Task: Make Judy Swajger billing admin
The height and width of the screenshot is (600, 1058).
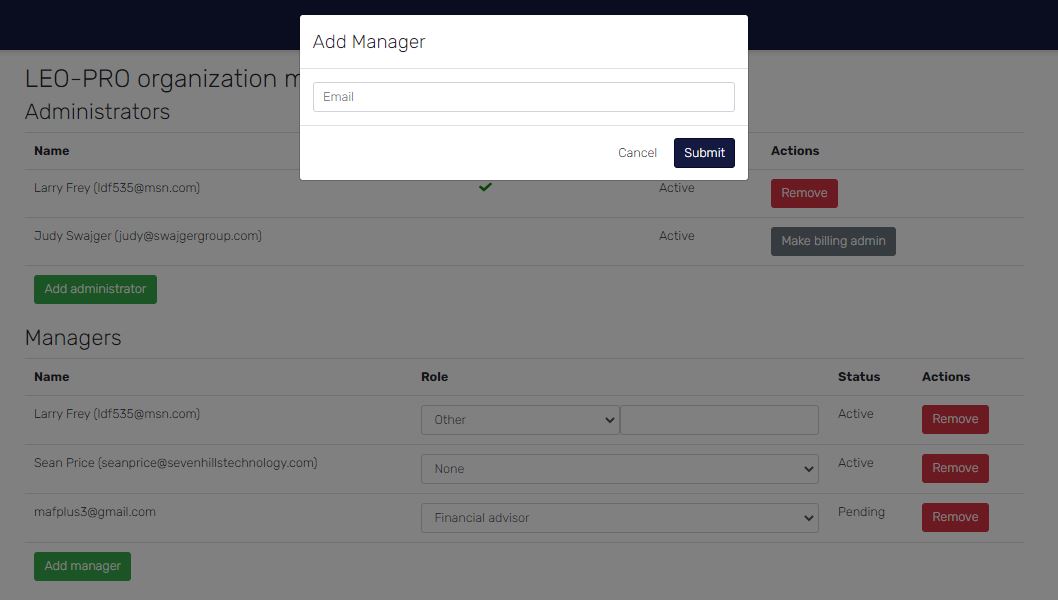Action: pyautogui.click(x=833, y=240)
